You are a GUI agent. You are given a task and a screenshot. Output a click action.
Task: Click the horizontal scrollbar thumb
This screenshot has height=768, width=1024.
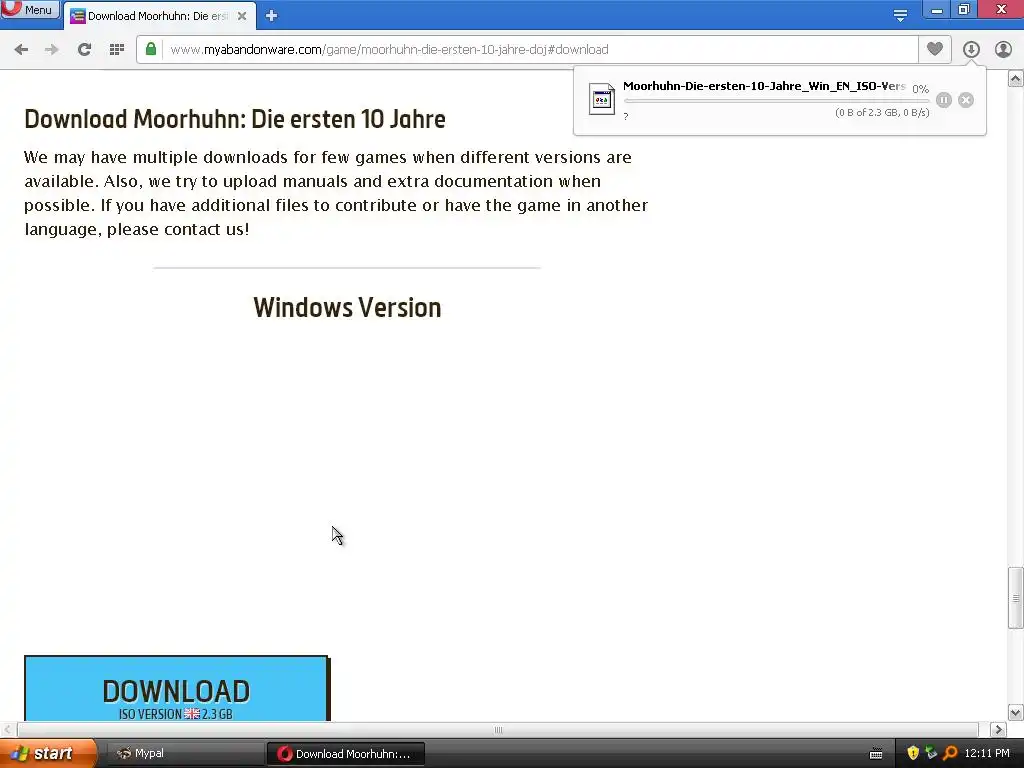pyautogui.click(x=498, y=729)
